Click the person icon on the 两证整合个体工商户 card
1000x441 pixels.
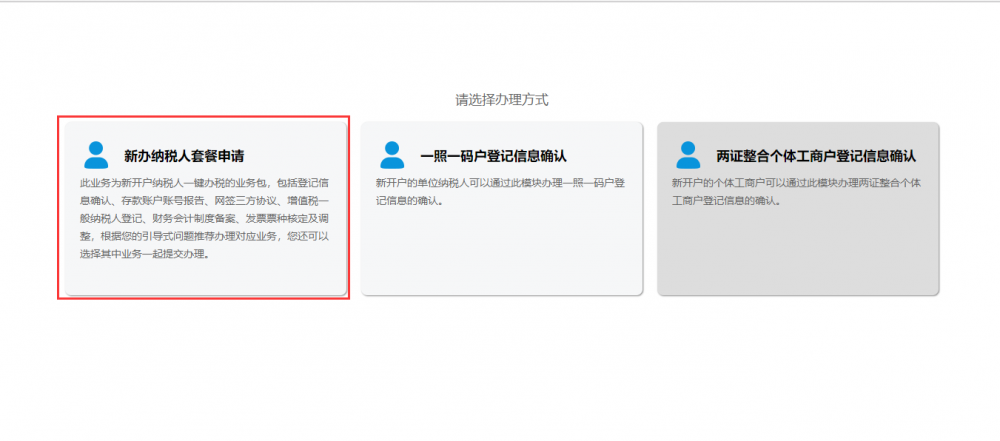[x=688, y=155]
